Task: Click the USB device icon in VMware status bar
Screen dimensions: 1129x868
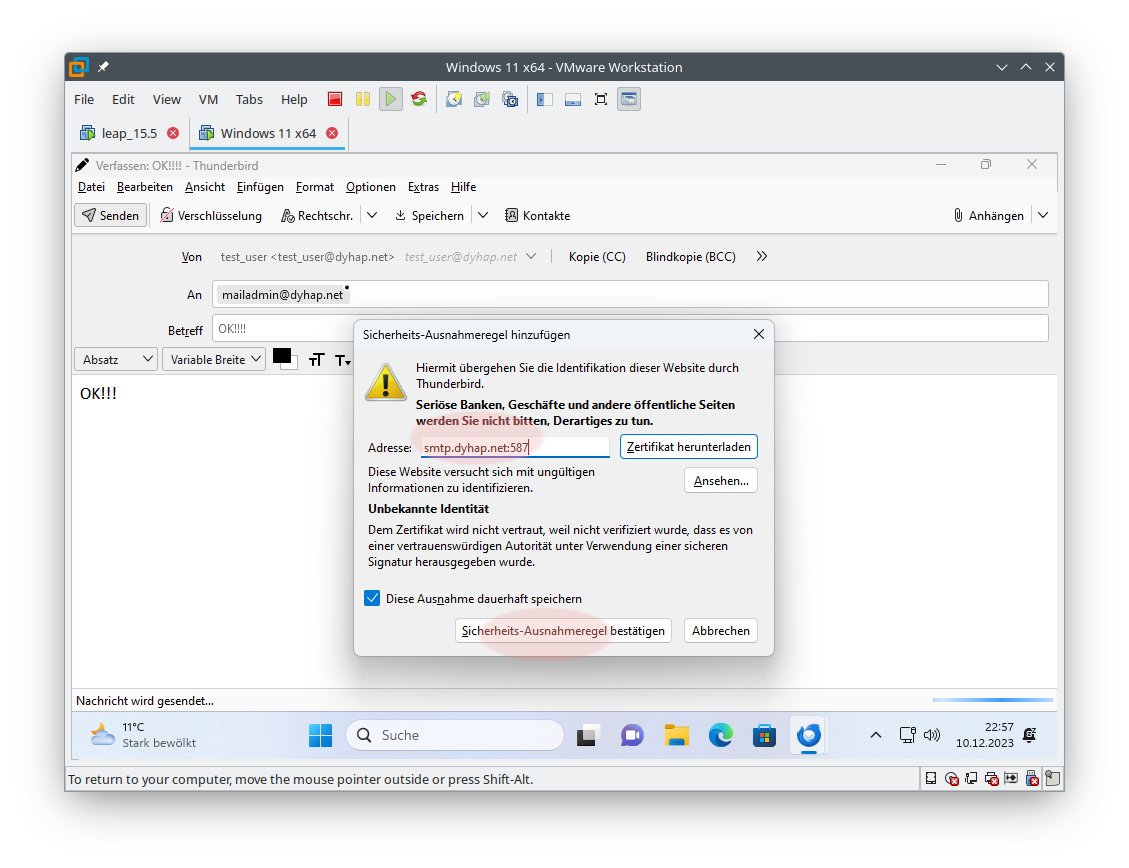Action: click(1032, 778)
